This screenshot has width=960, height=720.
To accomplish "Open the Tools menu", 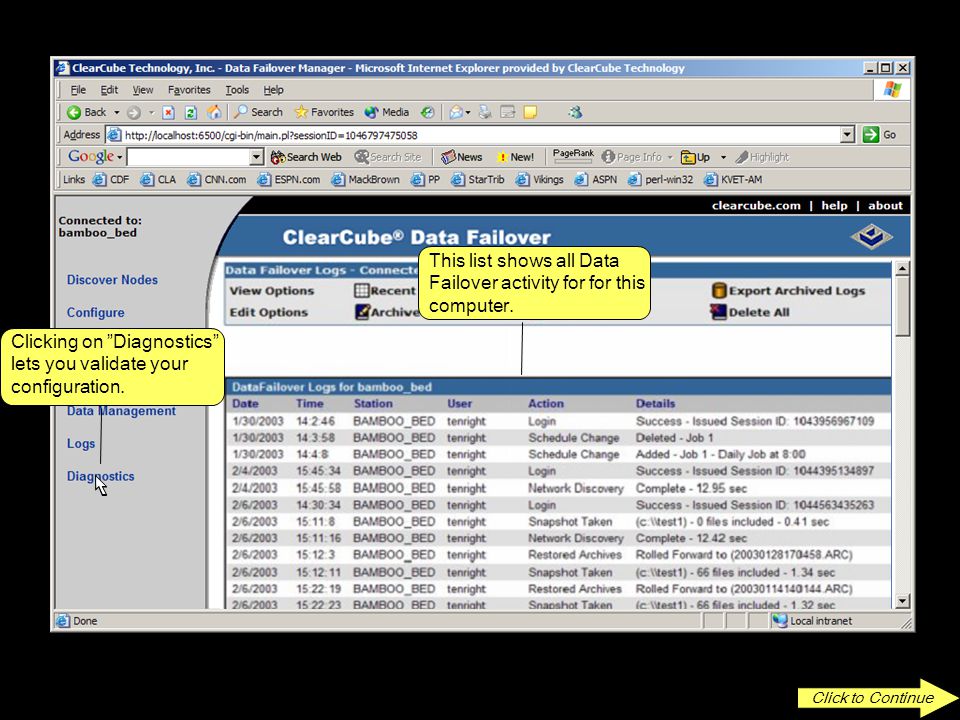I will 237,90.
